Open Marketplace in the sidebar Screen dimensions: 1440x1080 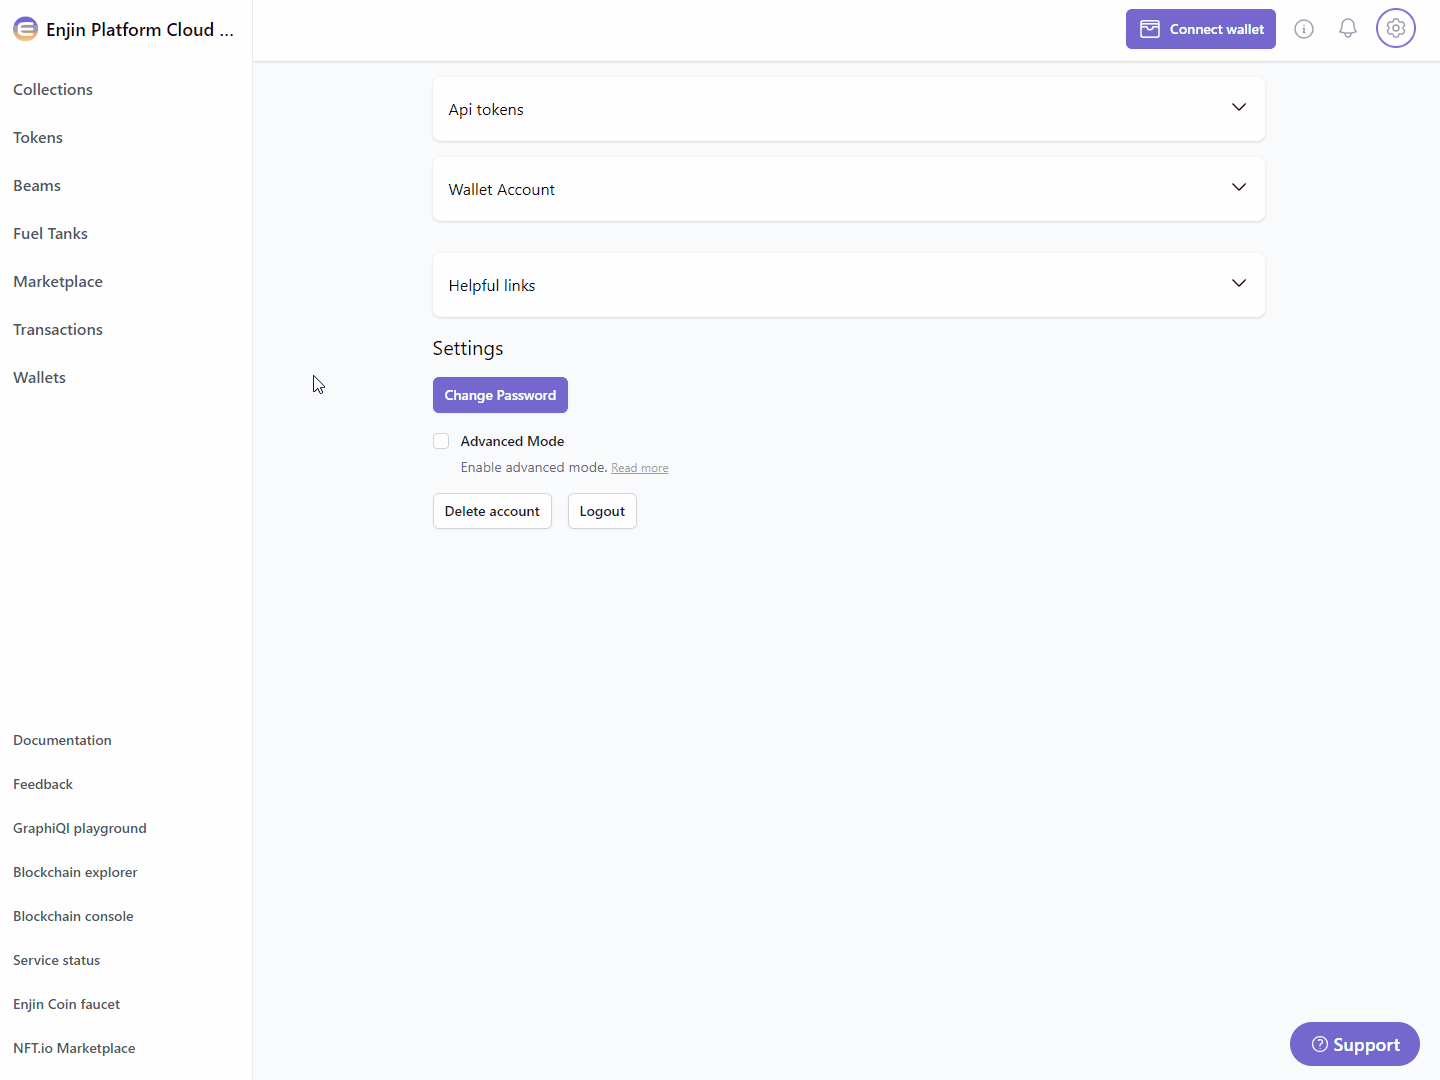click(58, 281)
